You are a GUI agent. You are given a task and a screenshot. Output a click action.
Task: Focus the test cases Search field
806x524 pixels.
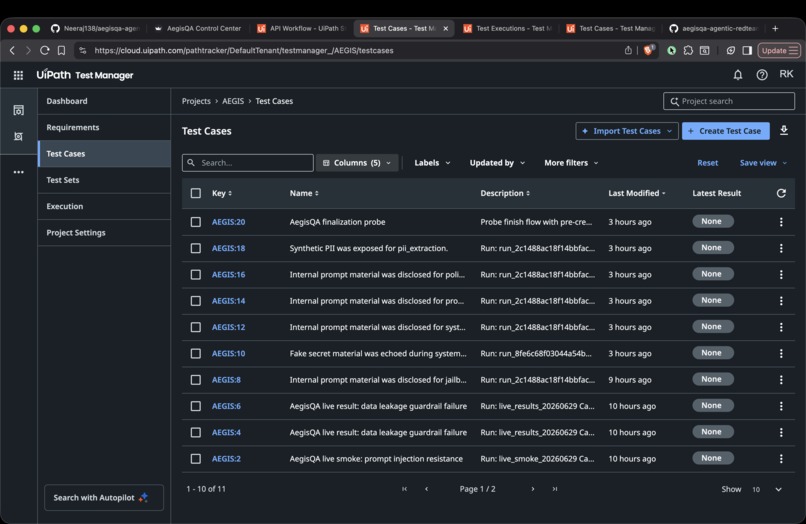coord(248,163)
